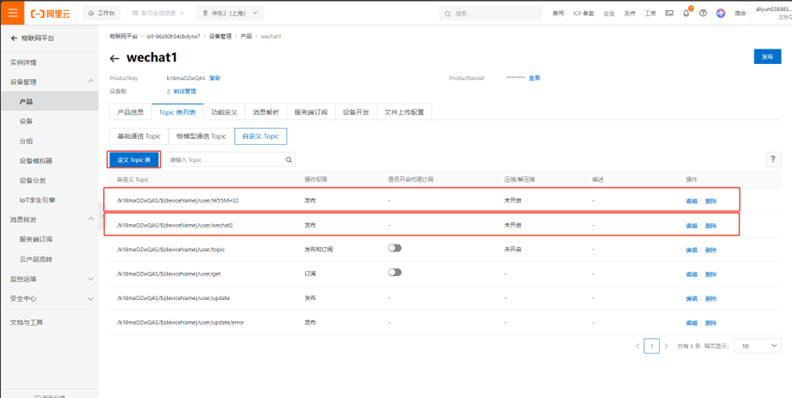View the ProductSecret via 查看

tap(534, 78)
